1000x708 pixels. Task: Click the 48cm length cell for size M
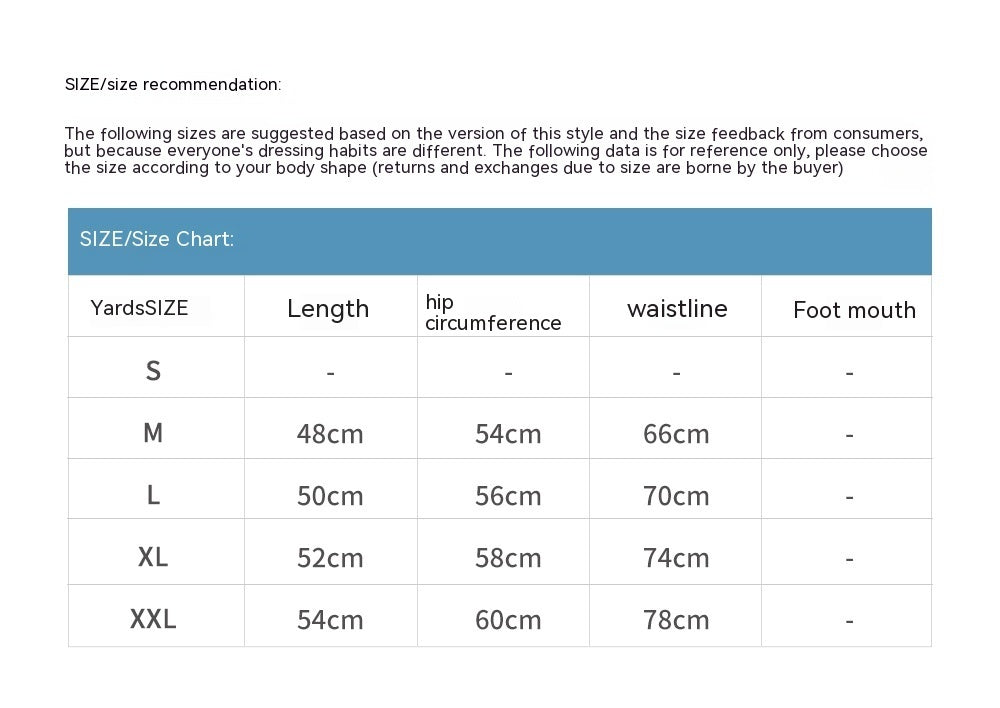point(330,434)
